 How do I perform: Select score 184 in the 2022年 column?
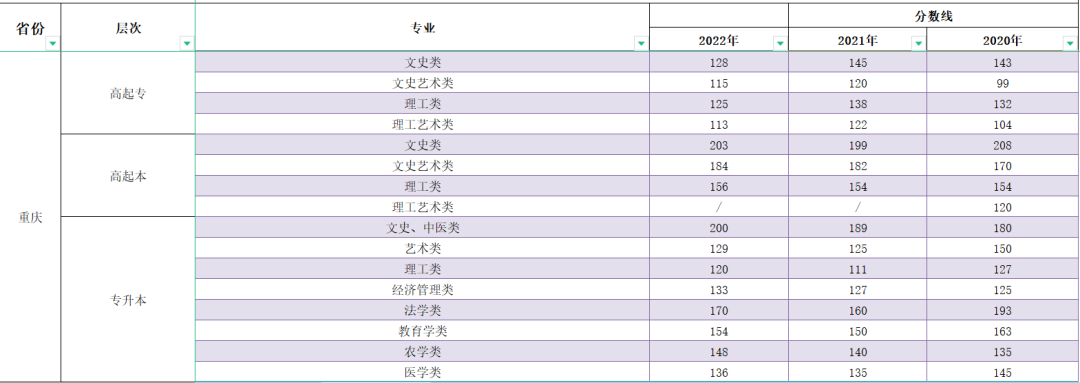(719, 166)
